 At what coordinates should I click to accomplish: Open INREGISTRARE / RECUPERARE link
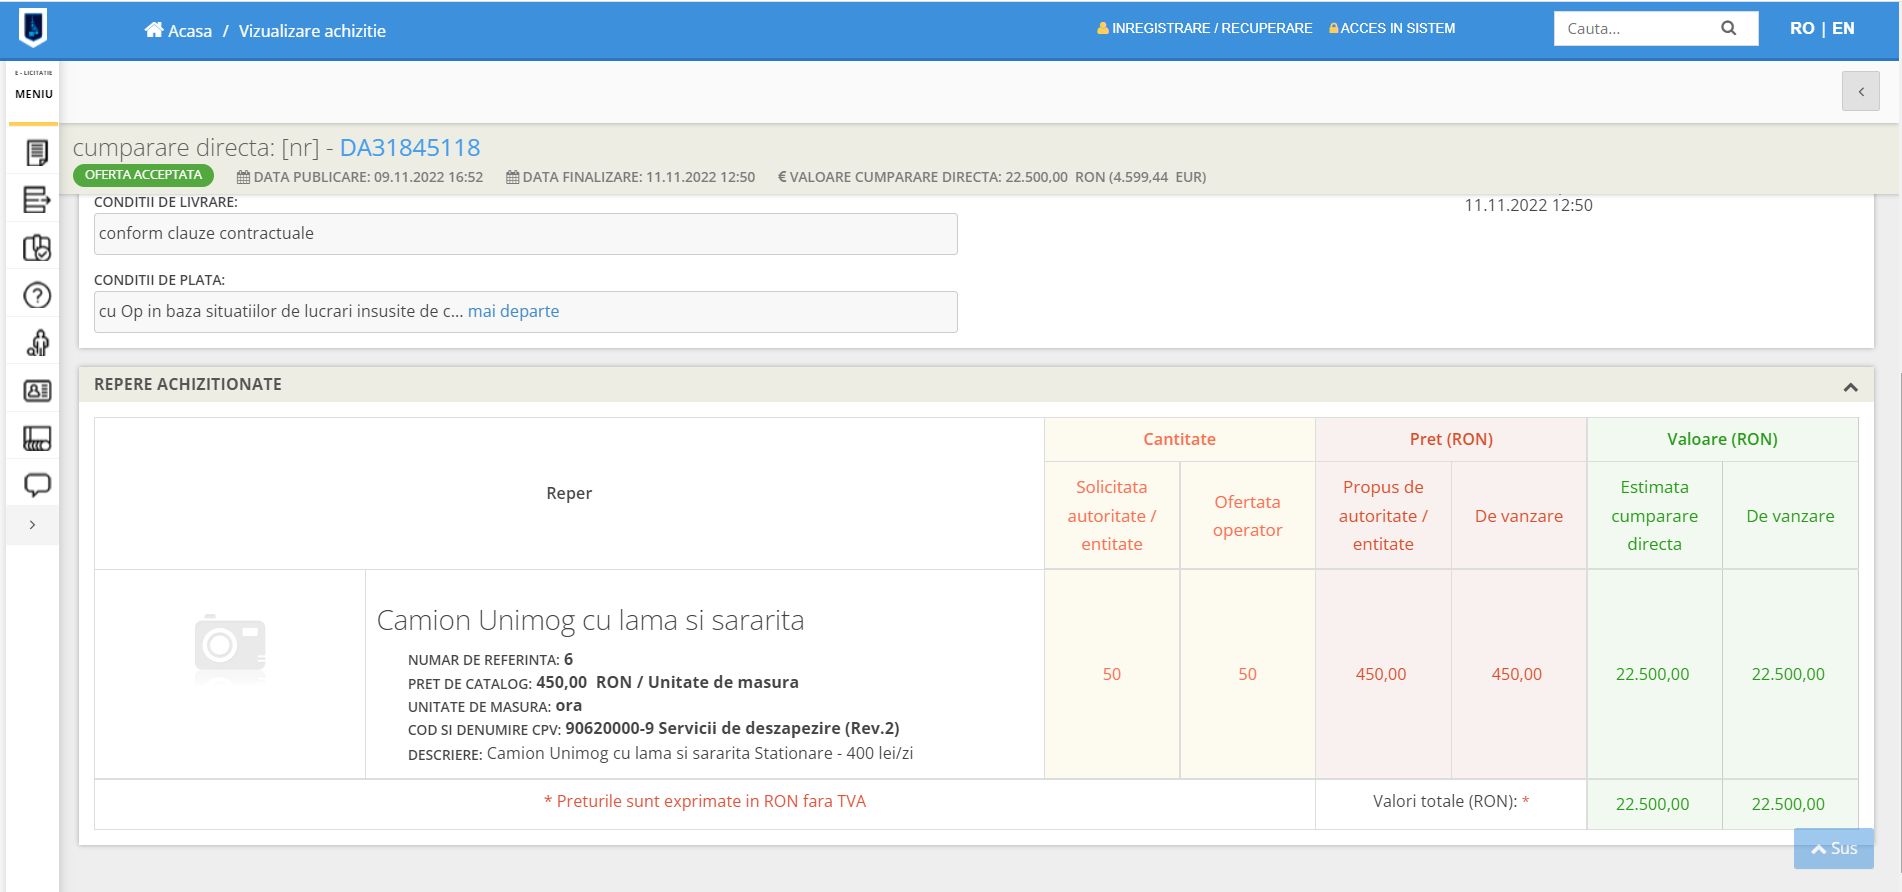[1205, 28]
